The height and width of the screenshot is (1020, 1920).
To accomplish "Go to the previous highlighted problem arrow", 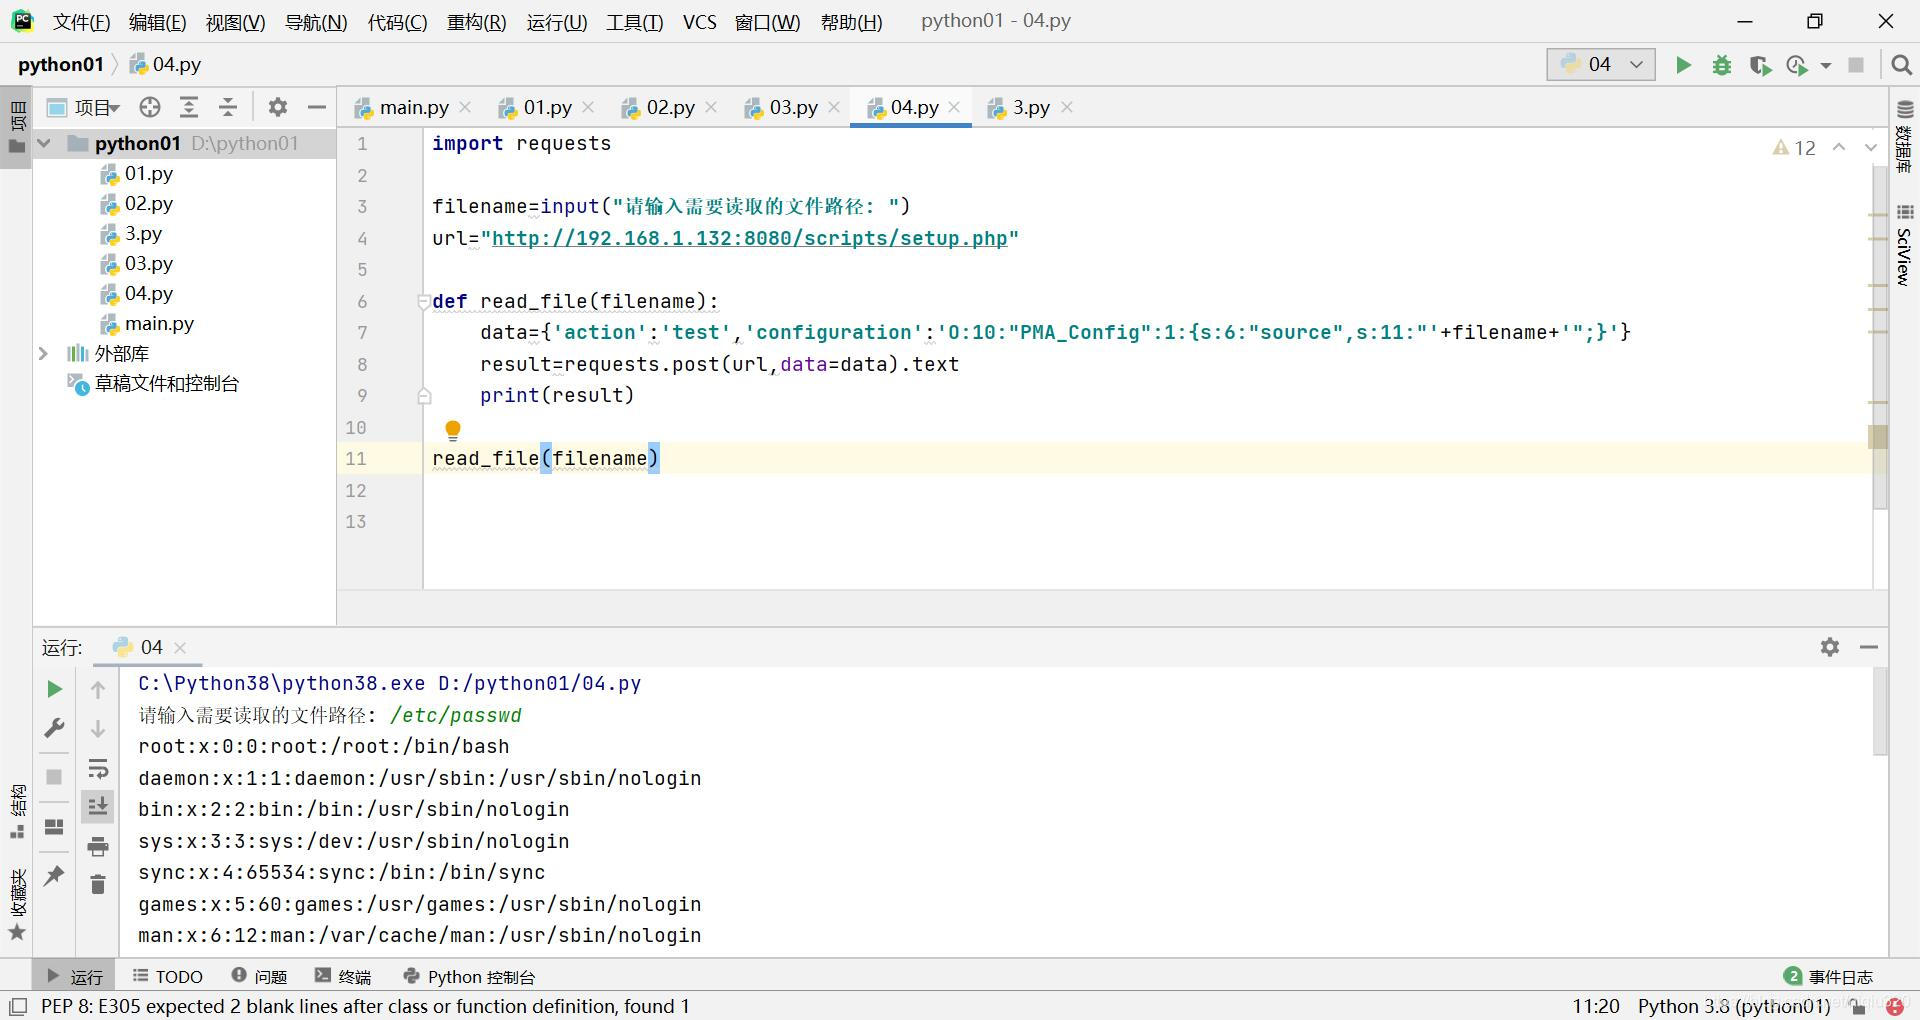I will click(x=1839, y=148).
